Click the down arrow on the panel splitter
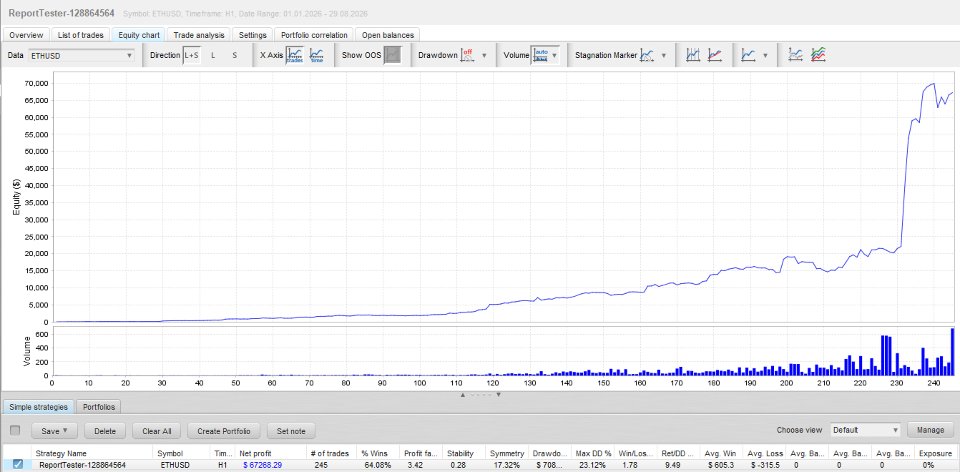Screen dimensions: 960x472 [498, 395]
